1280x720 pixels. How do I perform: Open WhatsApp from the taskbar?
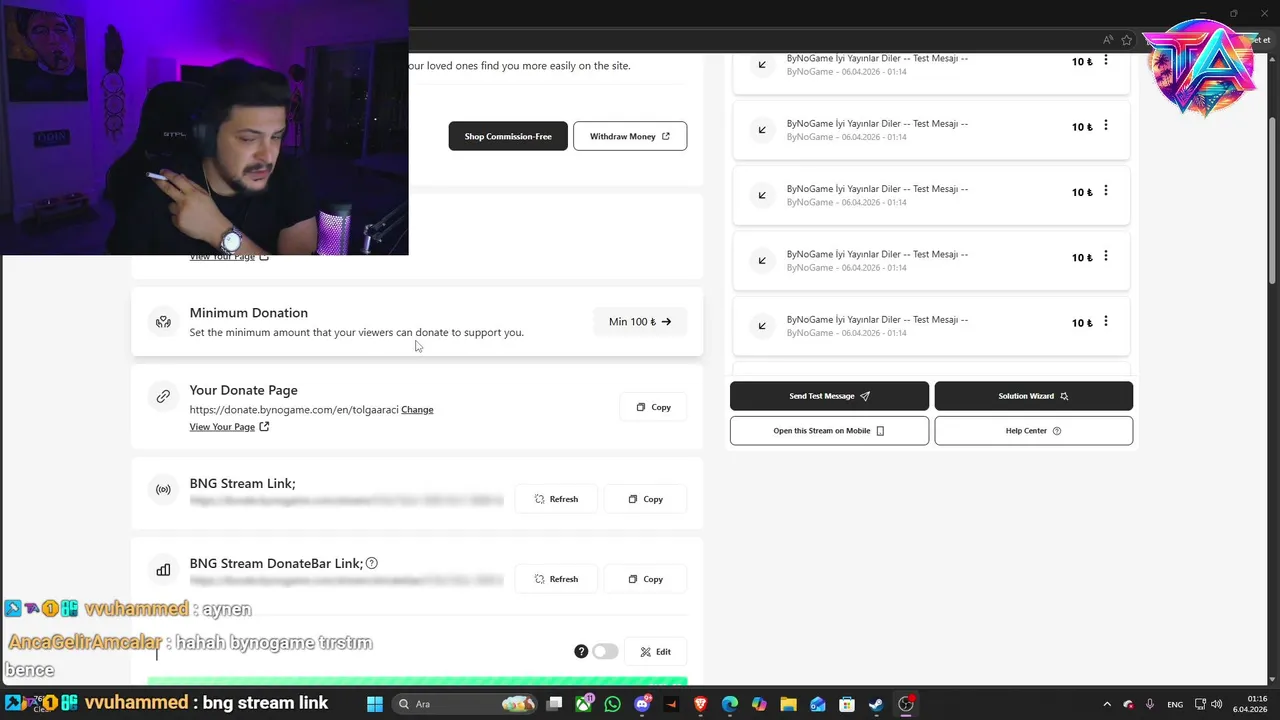pyautogui.click(x=612, y=704)
